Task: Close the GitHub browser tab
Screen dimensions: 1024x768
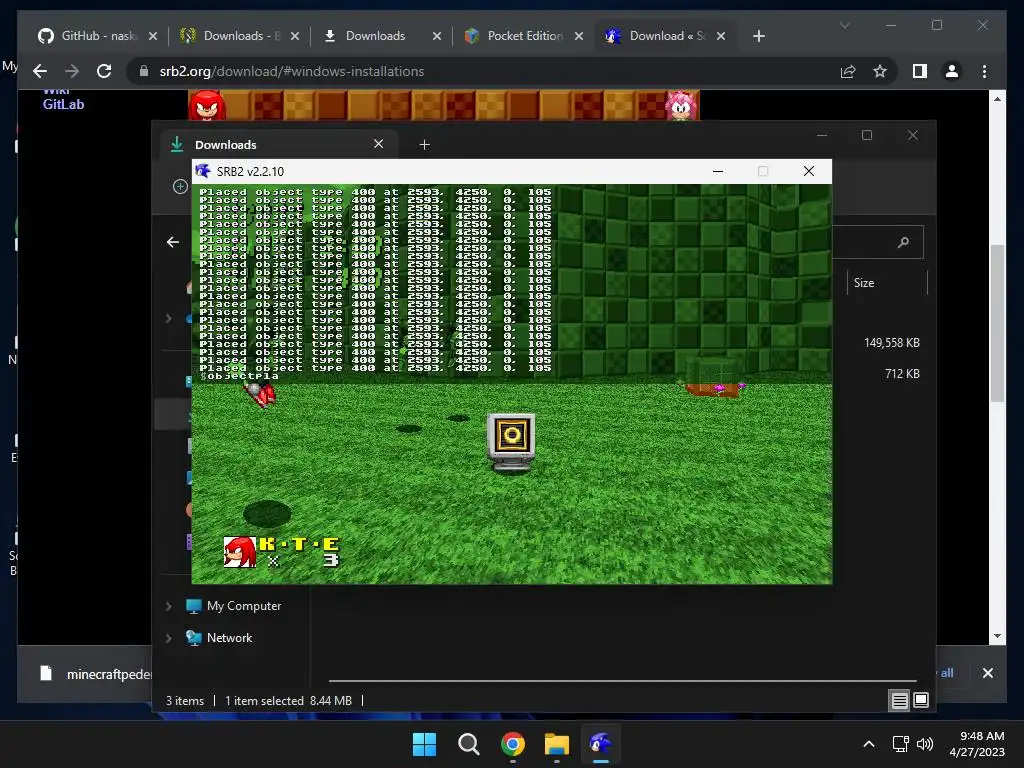Action: (x=153, y=37)
